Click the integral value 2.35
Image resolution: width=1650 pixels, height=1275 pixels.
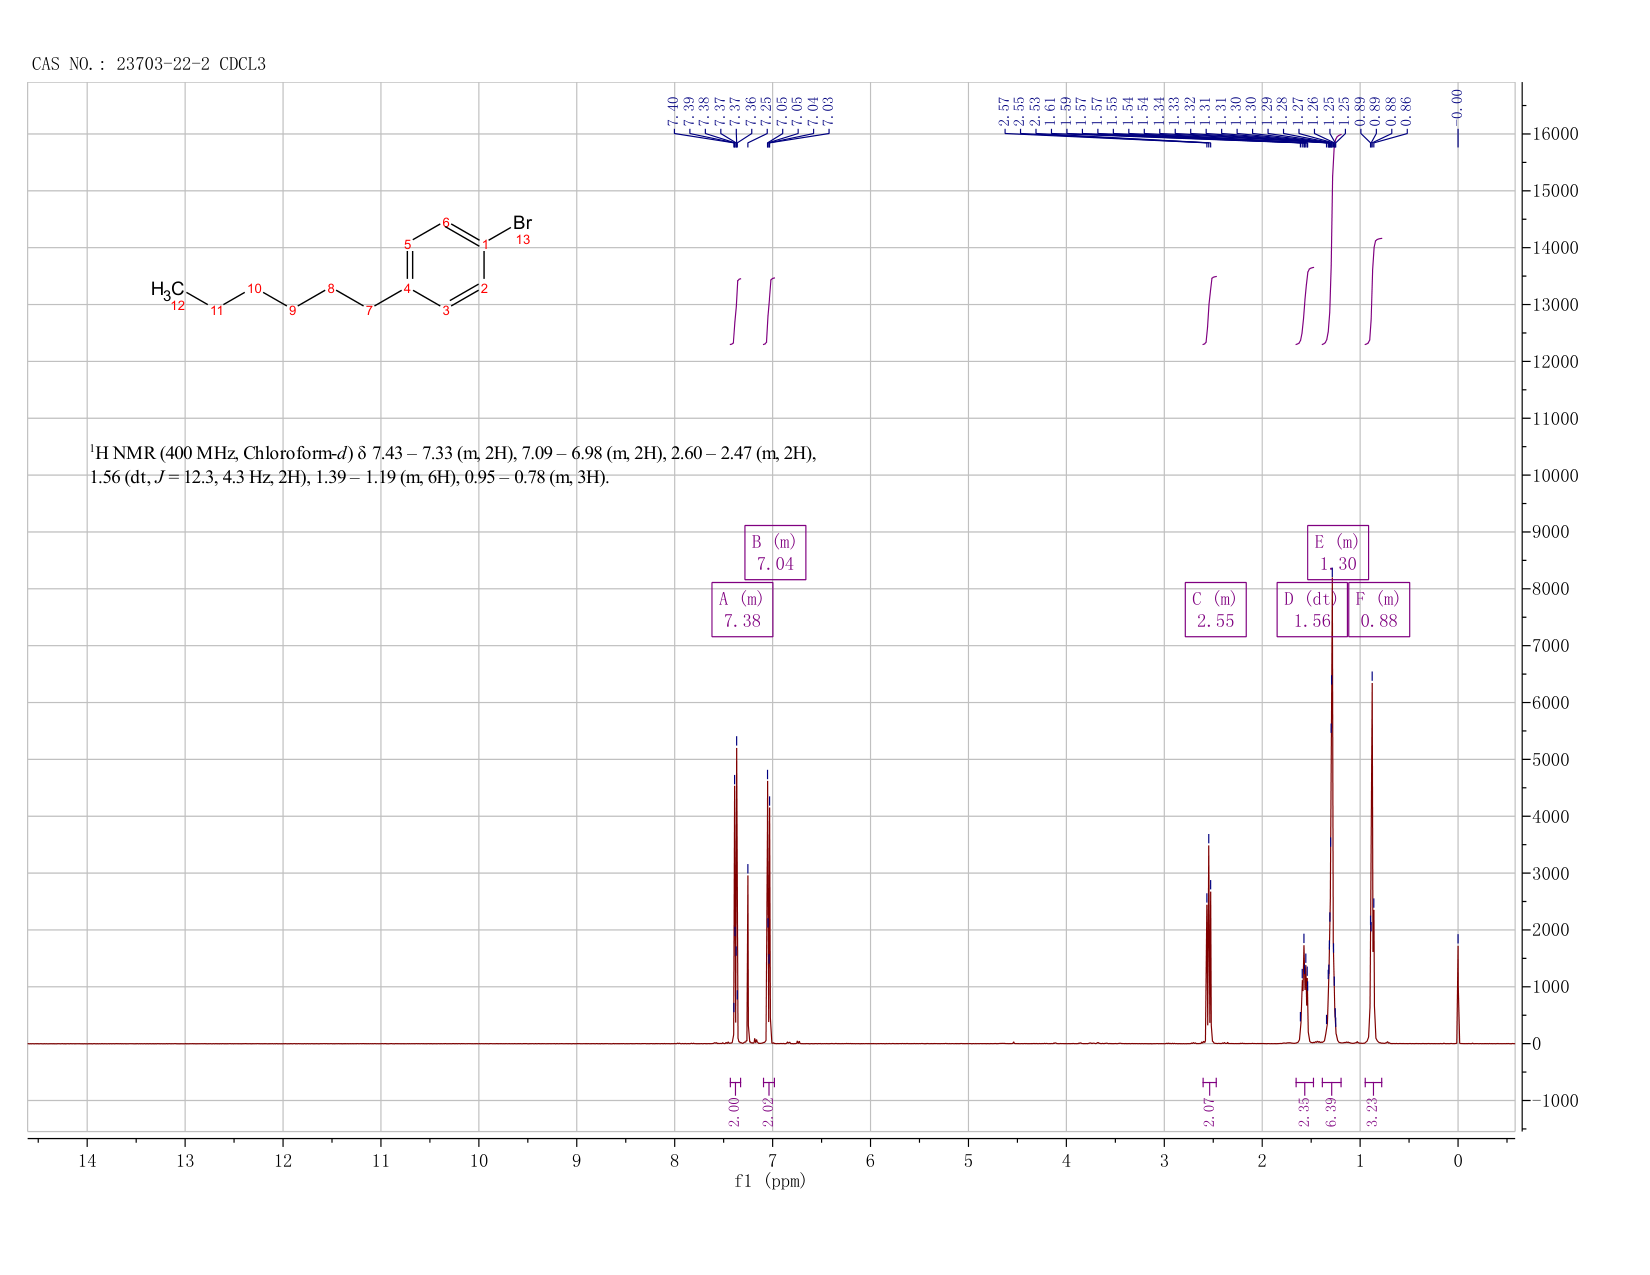pyautogui.click(x=1303, y=1112)
